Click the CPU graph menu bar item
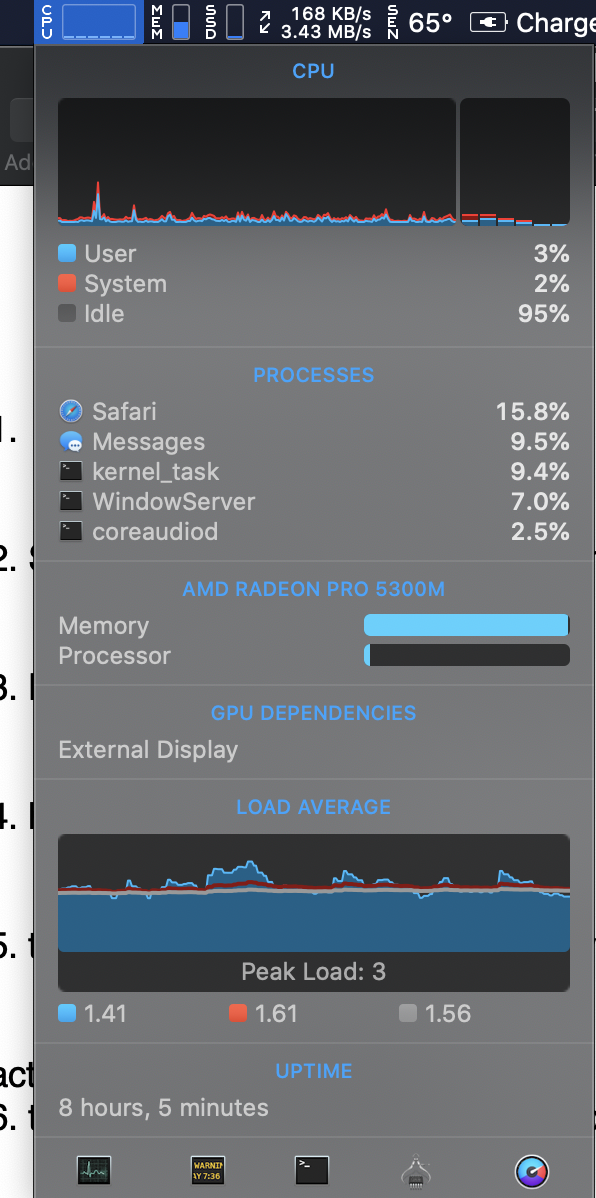This screenshot has width=596, height=1198. coord(89,21)
